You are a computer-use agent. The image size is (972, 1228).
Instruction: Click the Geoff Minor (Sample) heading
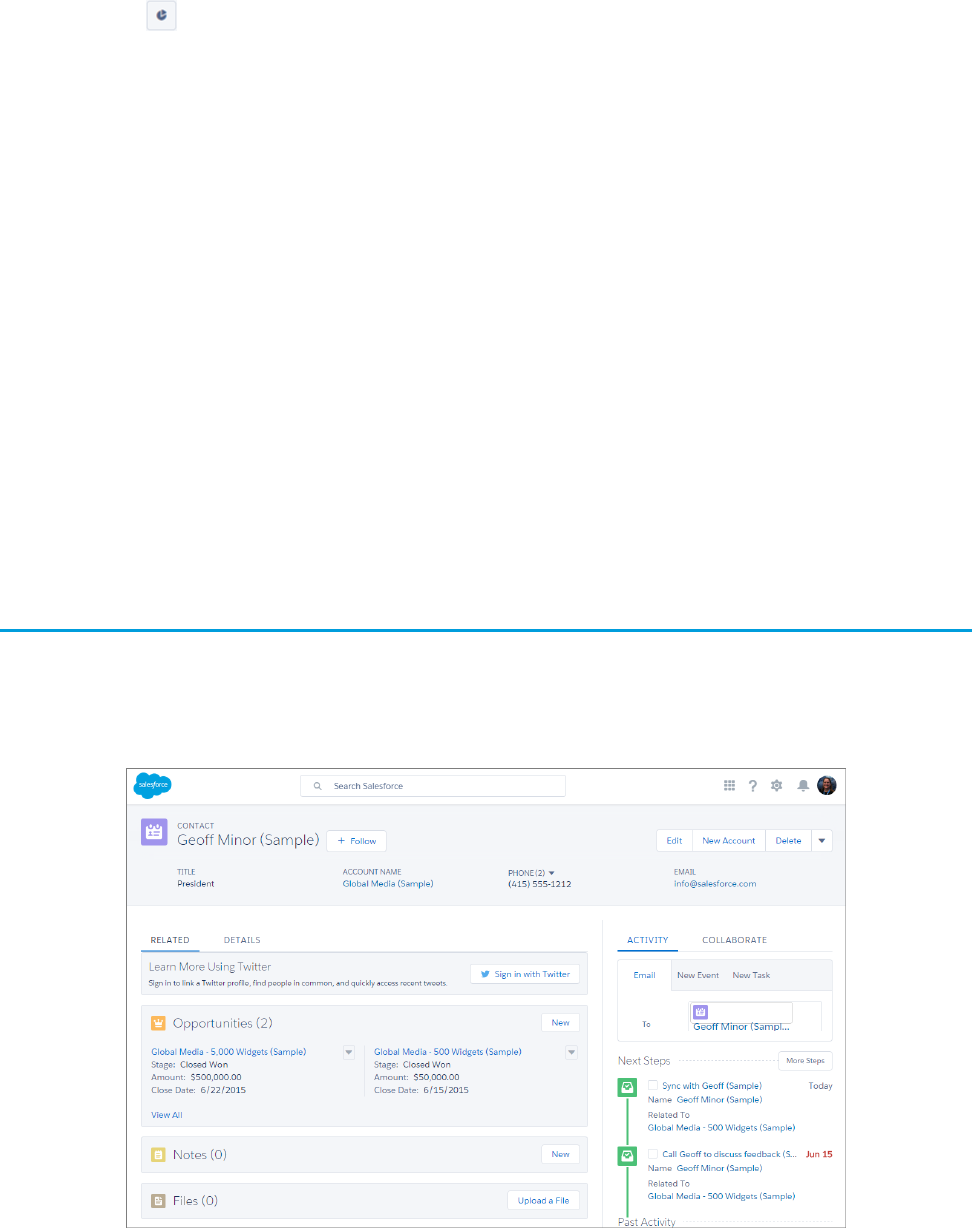248,840
